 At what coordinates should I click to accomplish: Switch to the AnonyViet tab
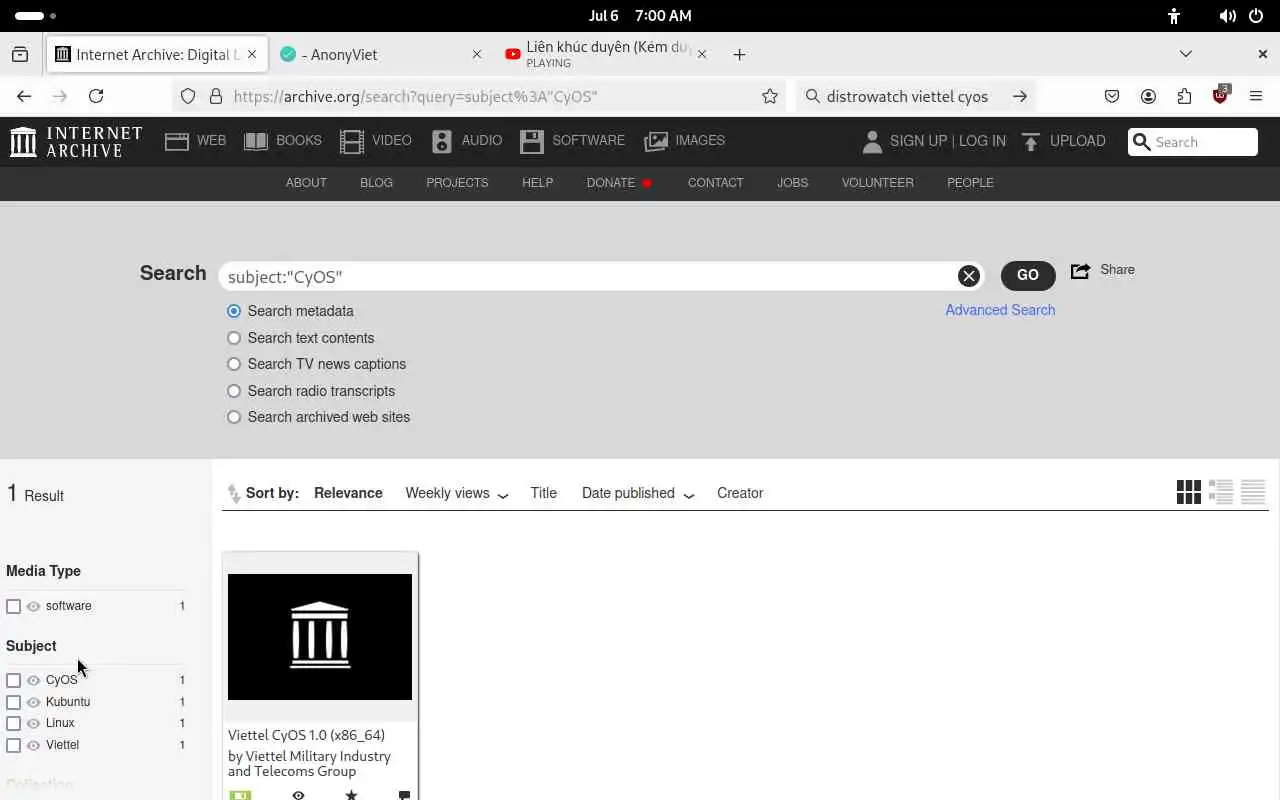(x=381, y=54)
